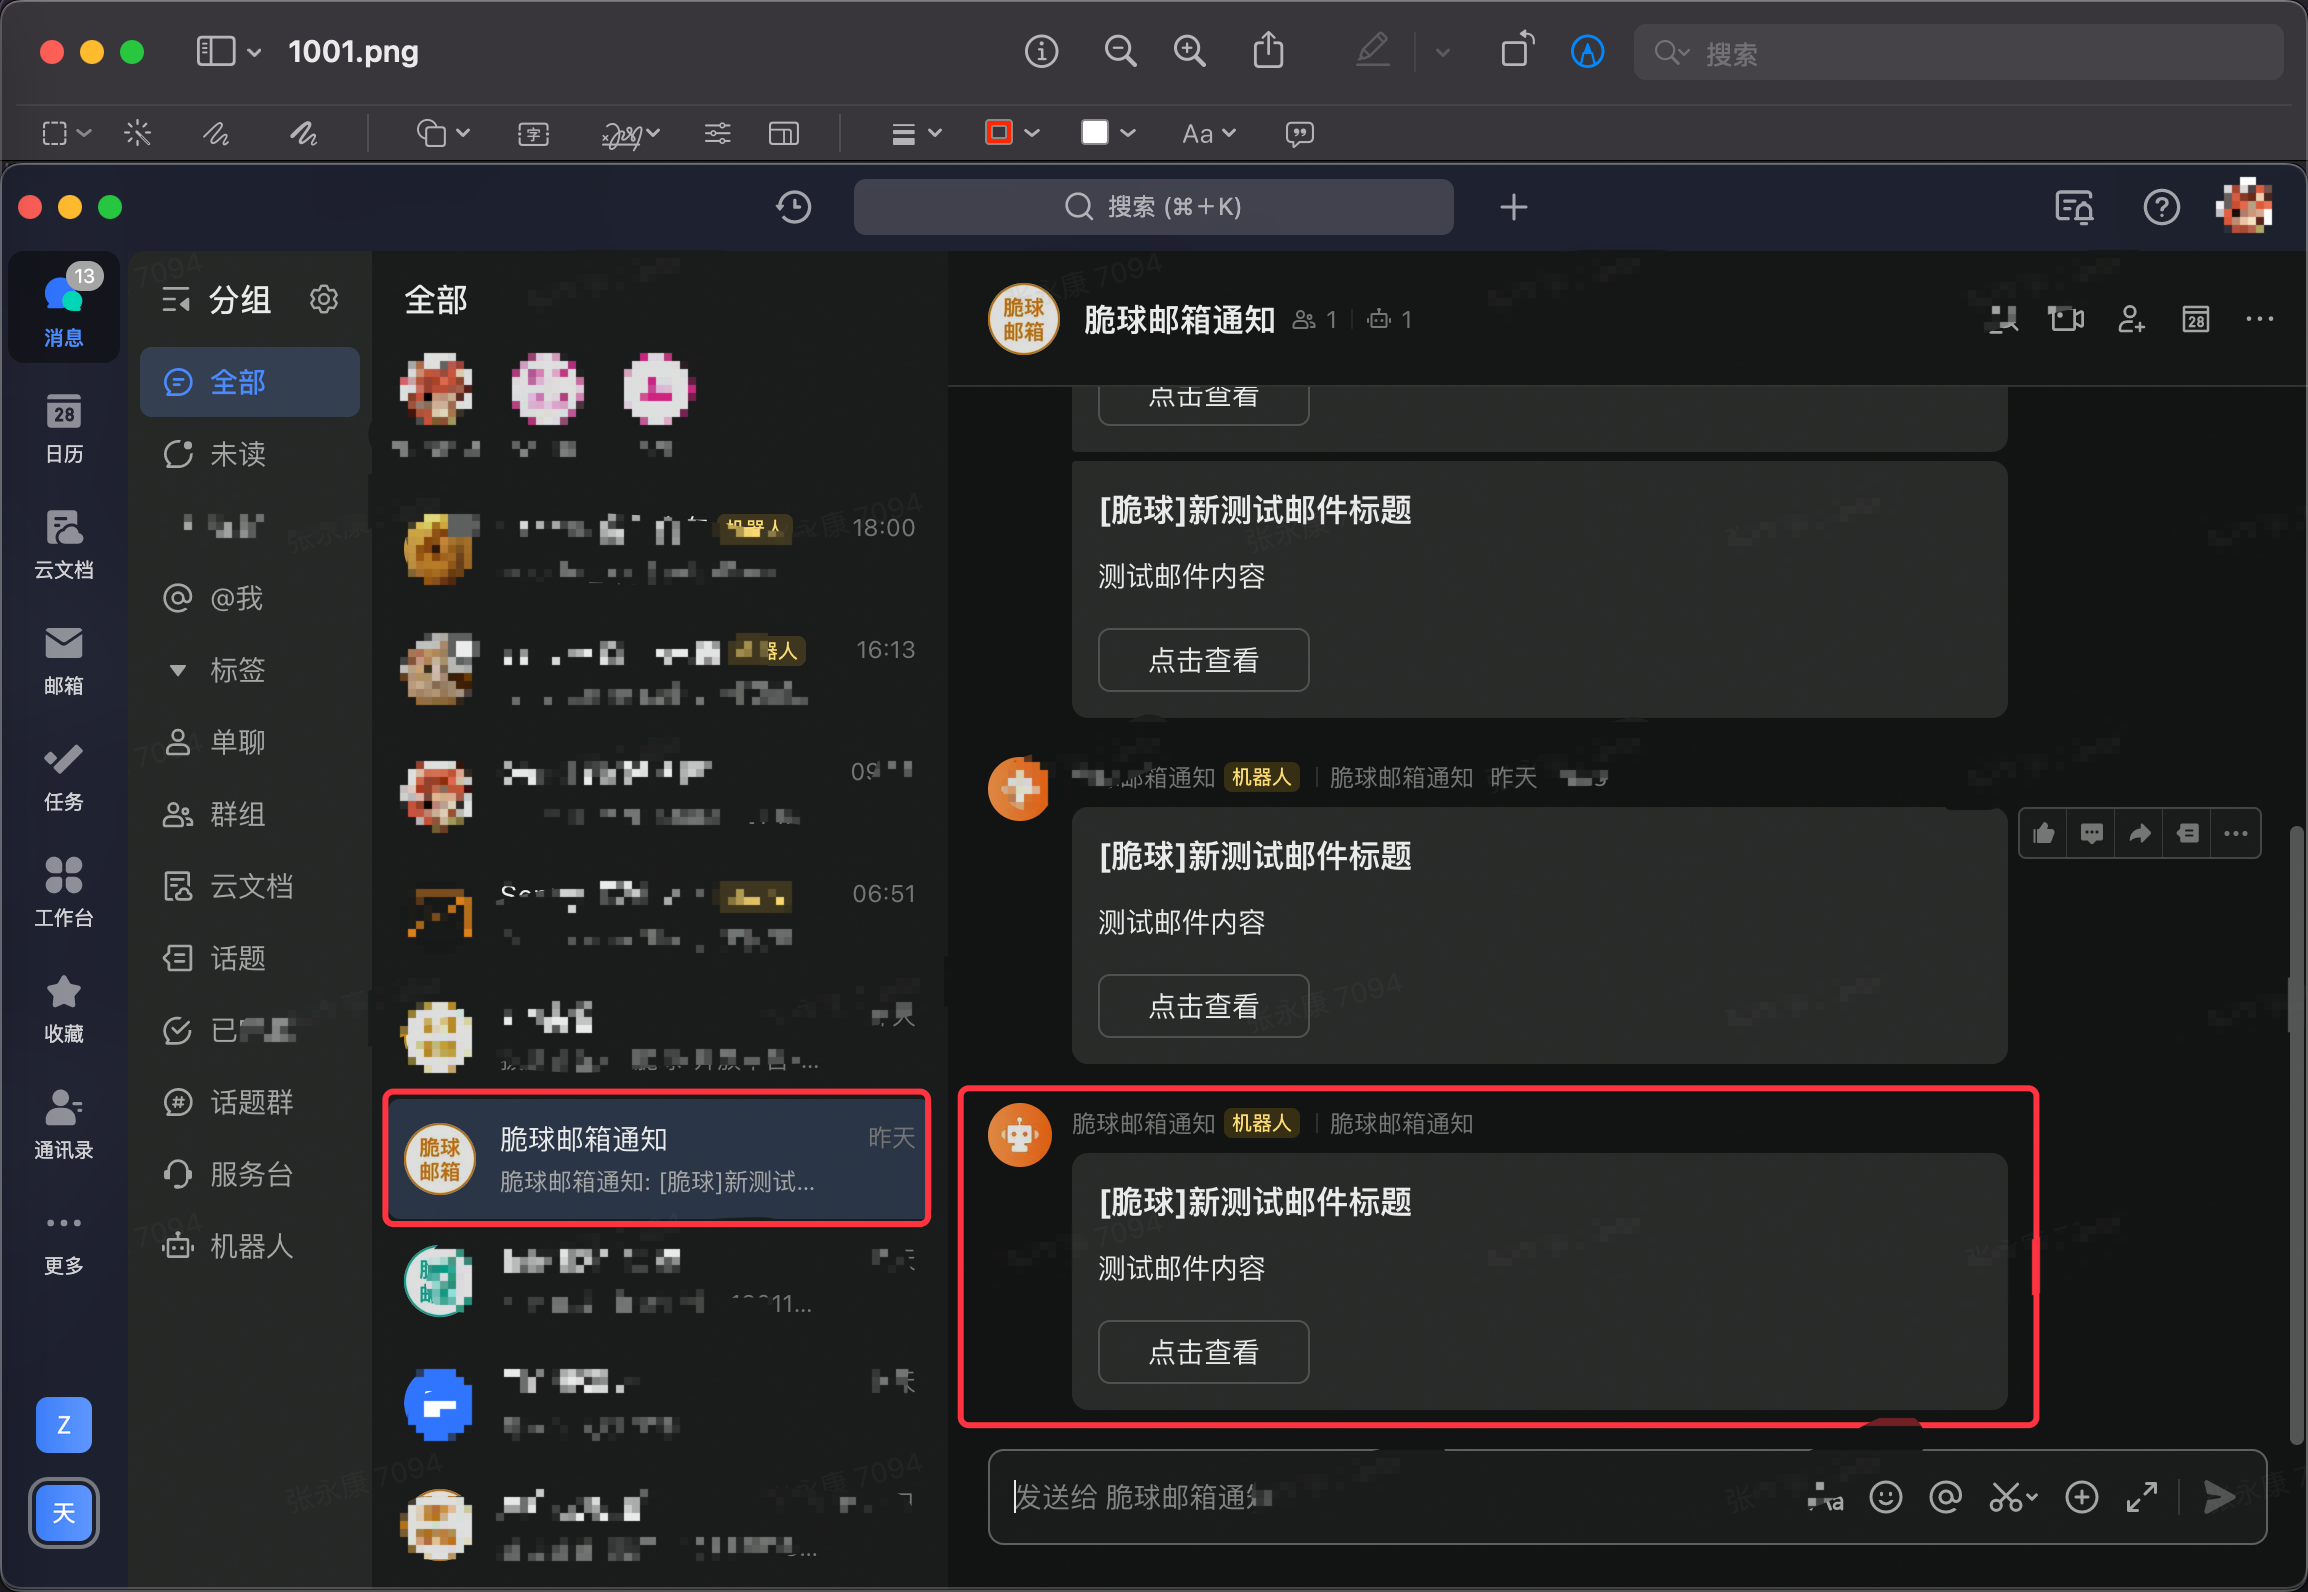The width and height of the screenshot is (2308, 1592).
Task: Click the 搜索 (⌘+K) search bar
Action: click(1153, 207)
